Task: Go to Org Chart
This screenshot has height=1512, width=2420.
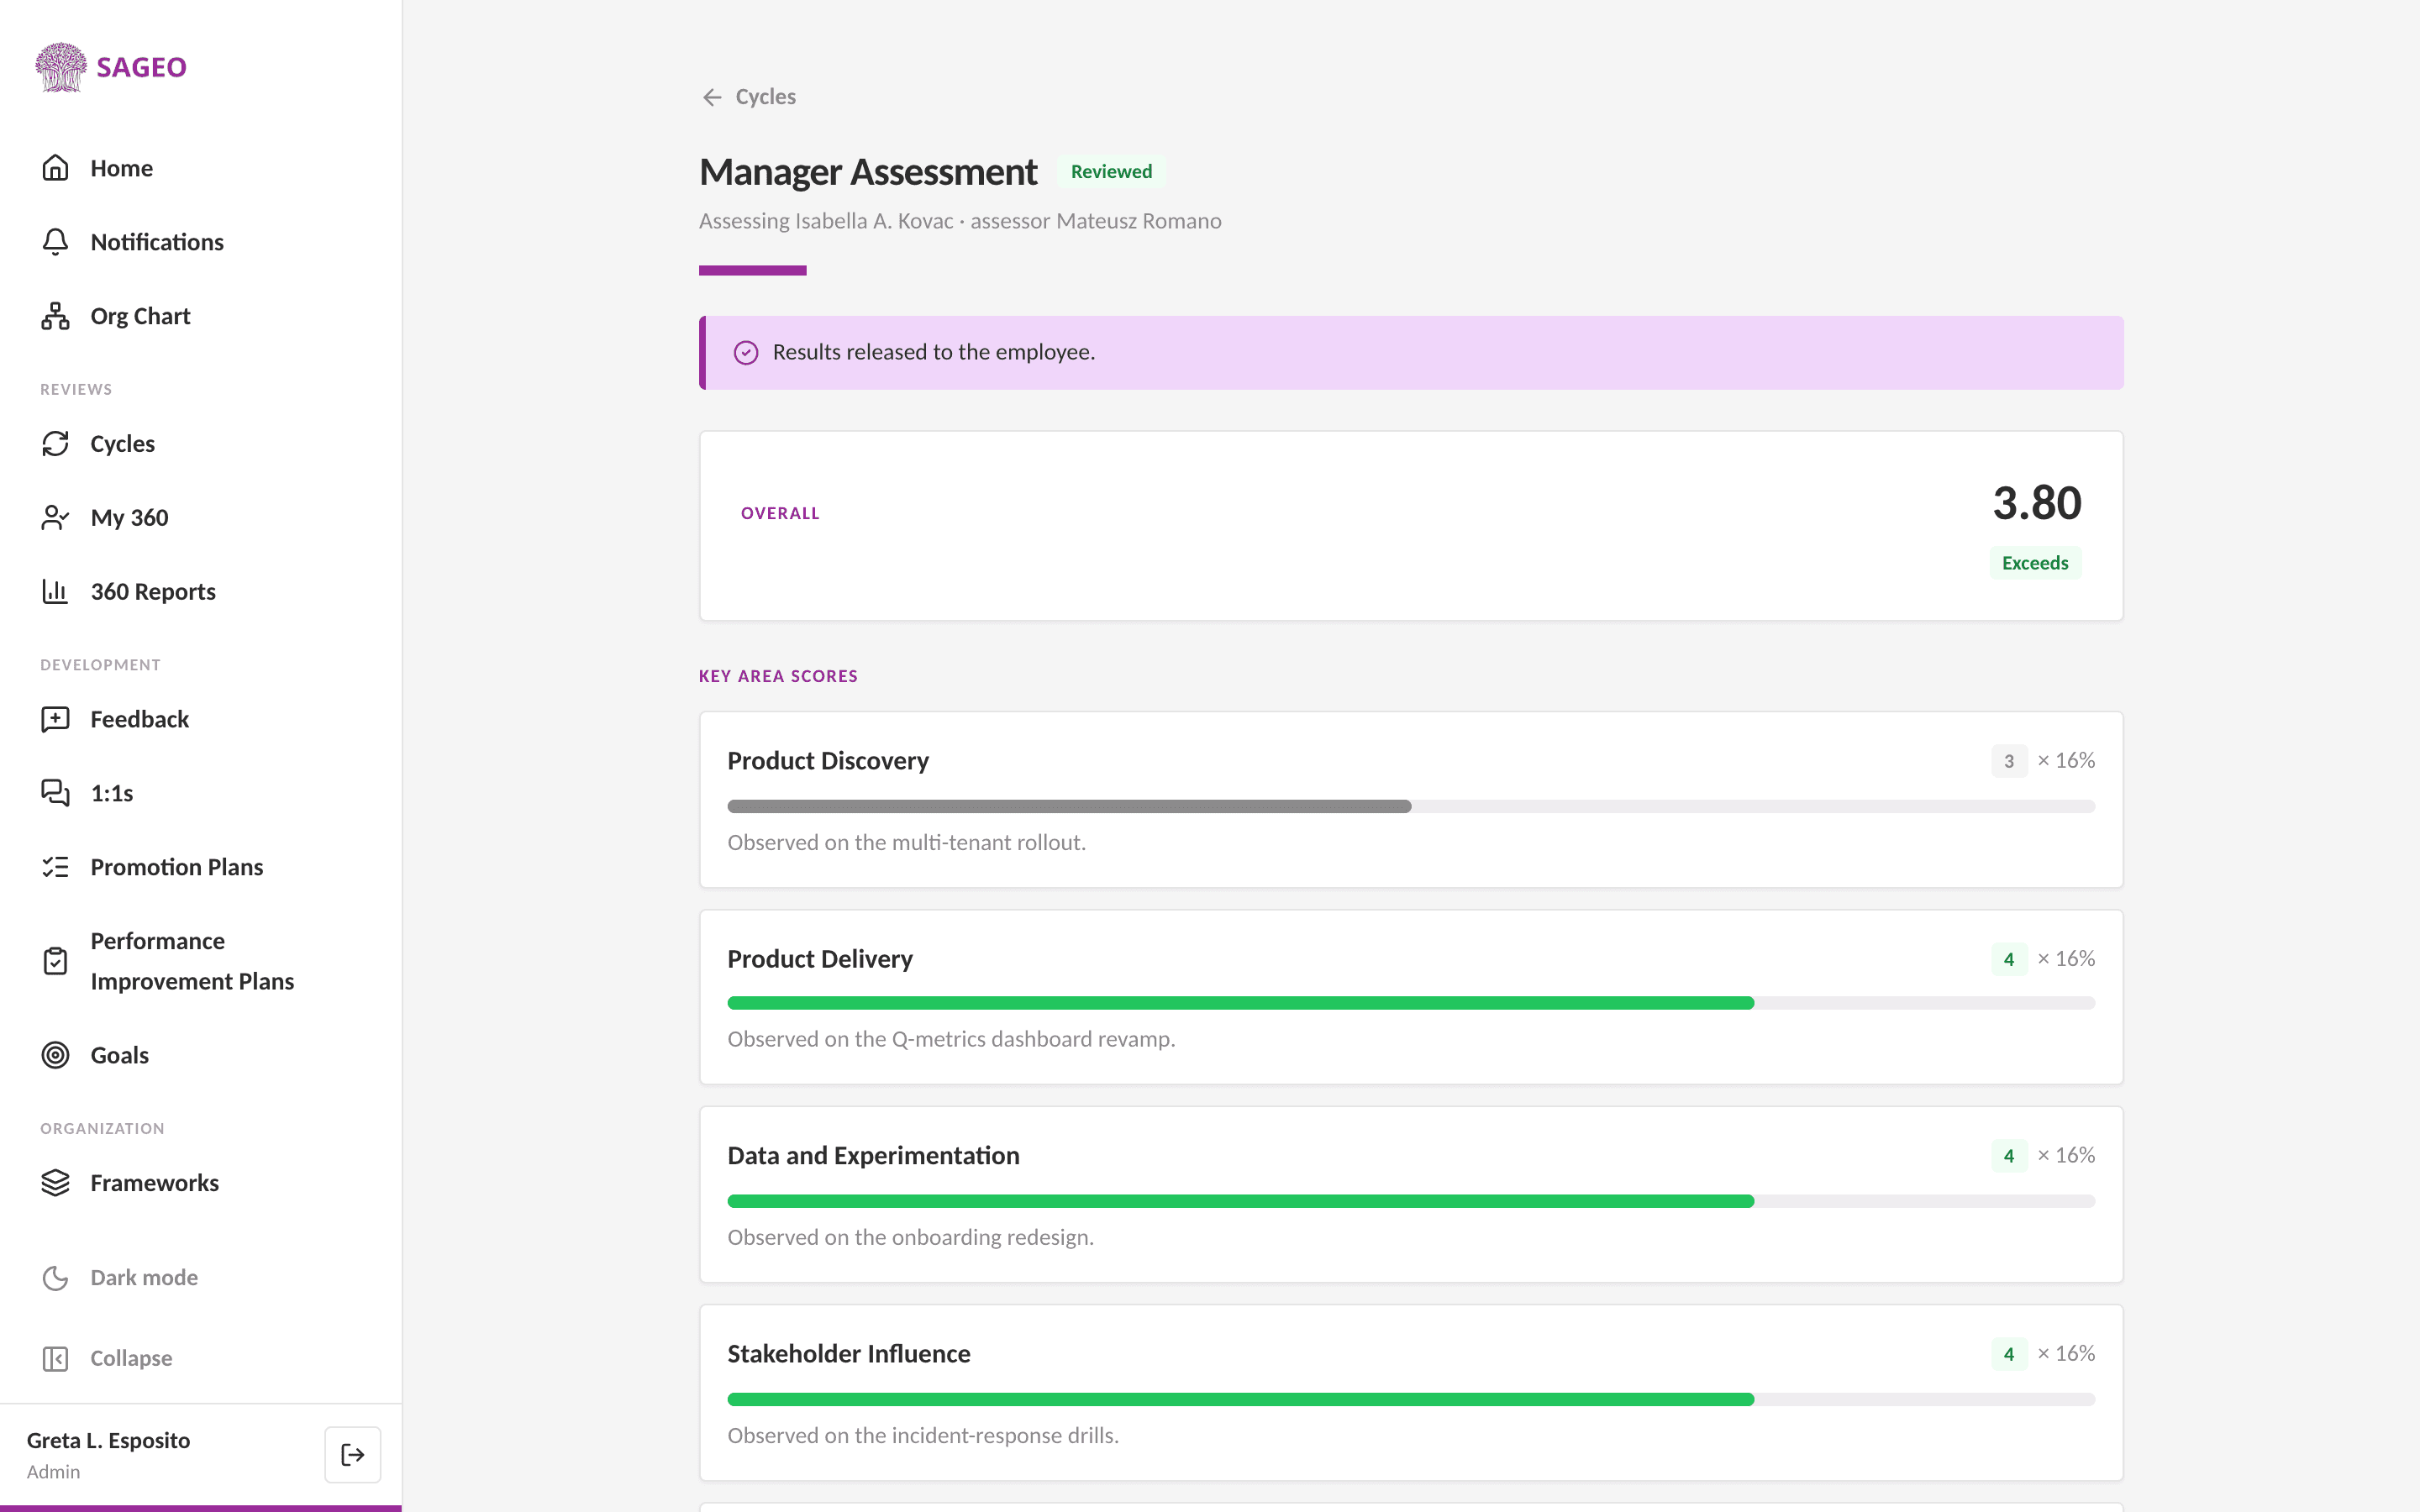Action: (x=200, y=316)
